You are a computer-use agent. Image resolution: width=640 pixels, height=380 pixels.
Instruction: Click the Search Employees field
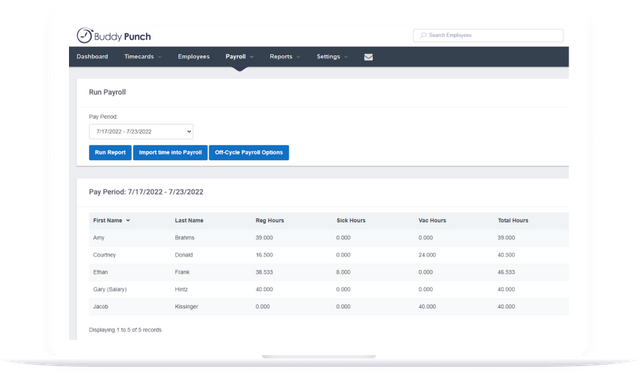(488, 36)
